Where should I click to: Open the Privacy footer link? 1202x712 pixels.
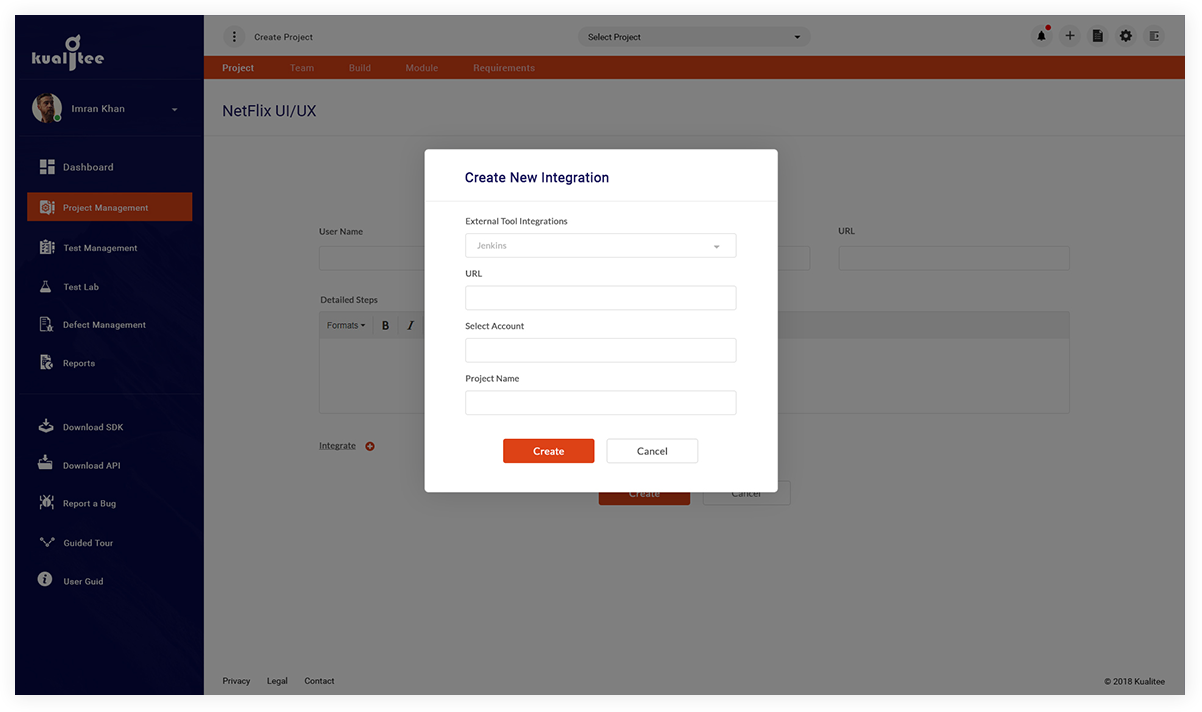[x=236, y=681]
